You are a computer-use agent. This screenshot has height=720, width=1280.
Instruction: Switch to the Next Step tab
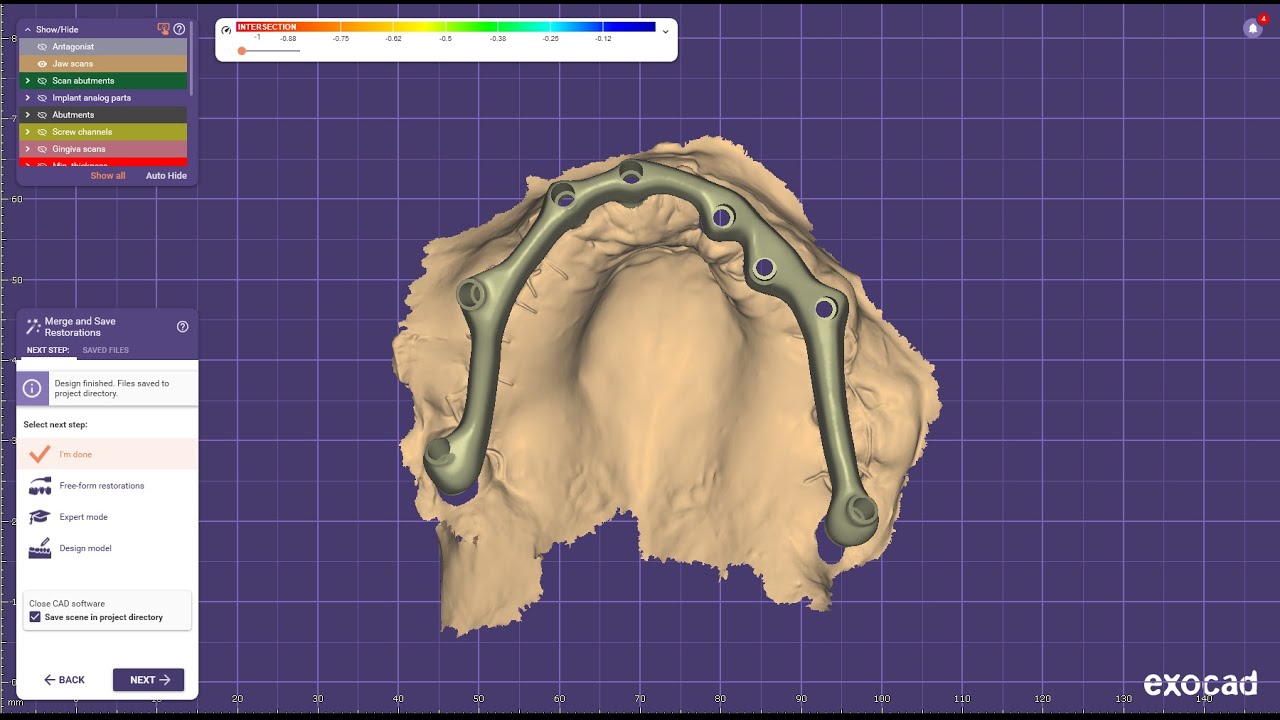pos(48,350)
